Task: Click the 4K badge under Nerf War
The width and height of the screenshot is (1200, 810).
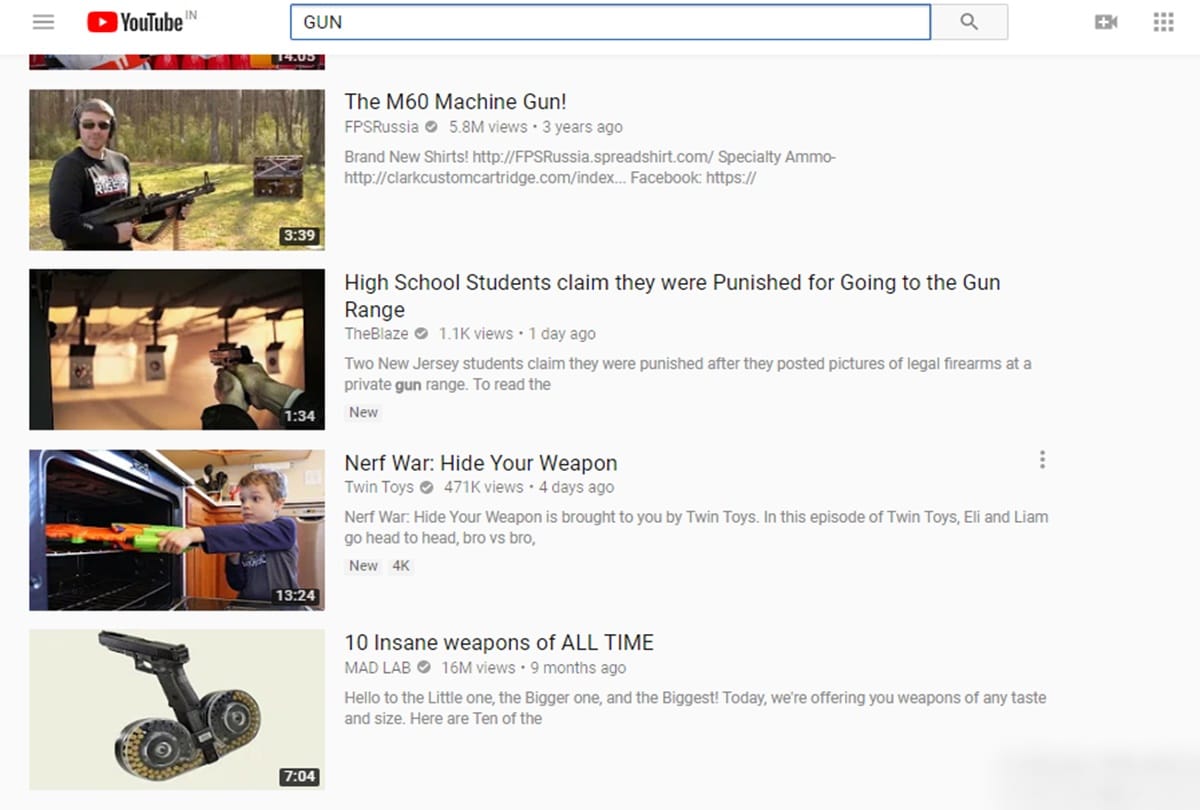Action: (x=401, y=566)
